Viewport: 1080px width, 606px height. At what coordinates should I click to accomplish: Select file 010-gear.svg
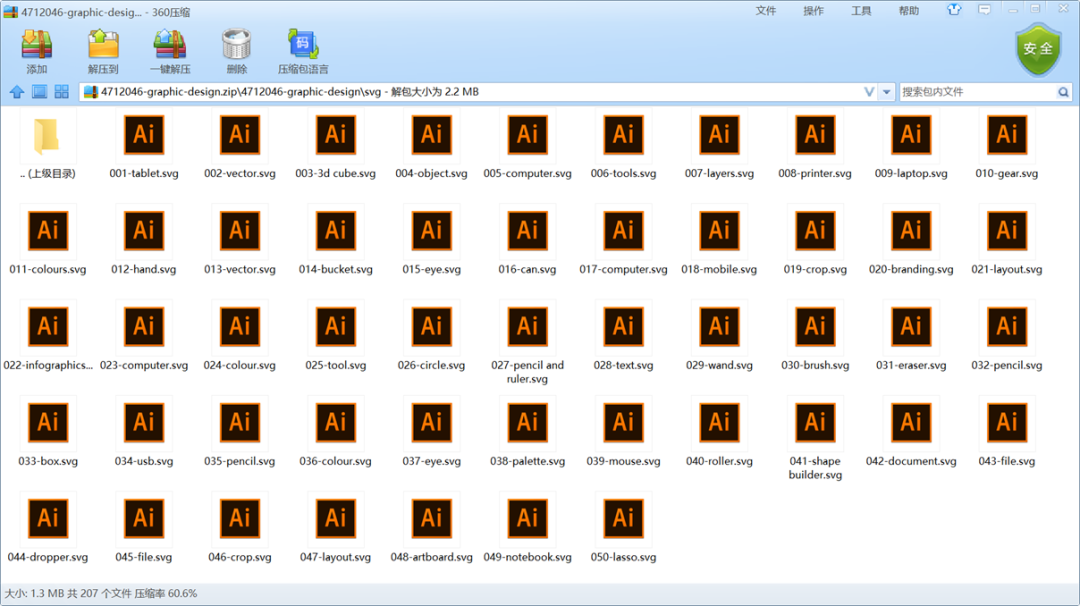(1007, 146)
